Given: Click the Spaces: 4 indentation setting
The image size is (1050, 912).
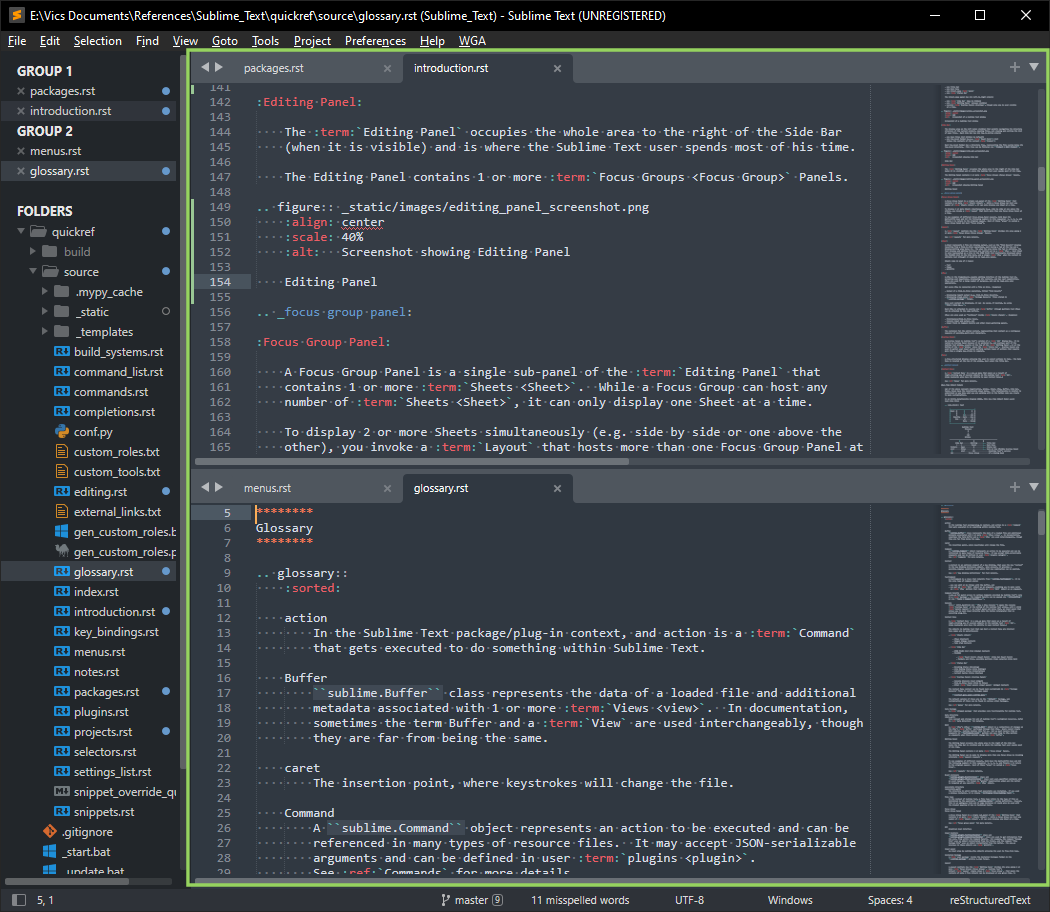Looking at the screenshot, I should (x=889, y=900).
